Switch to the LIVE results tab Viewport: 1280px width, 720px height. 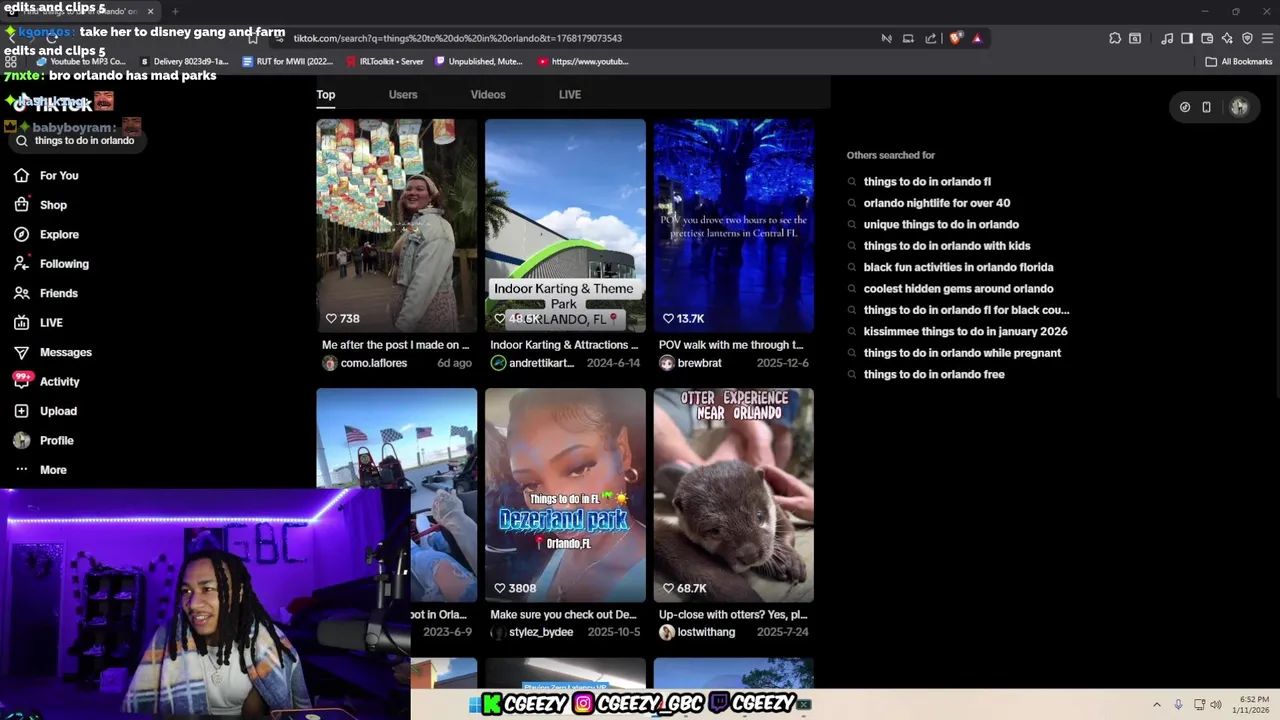click(570, 95)
